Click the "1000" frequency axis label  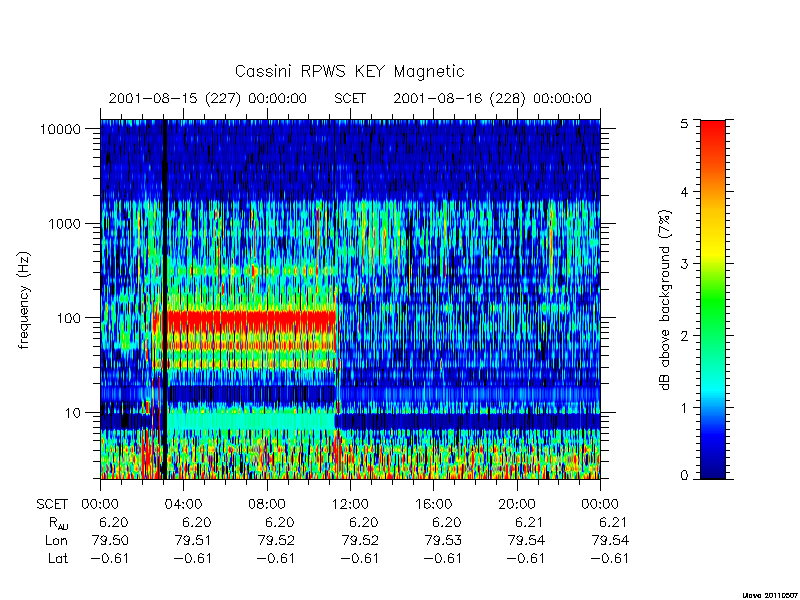(65, 224)
